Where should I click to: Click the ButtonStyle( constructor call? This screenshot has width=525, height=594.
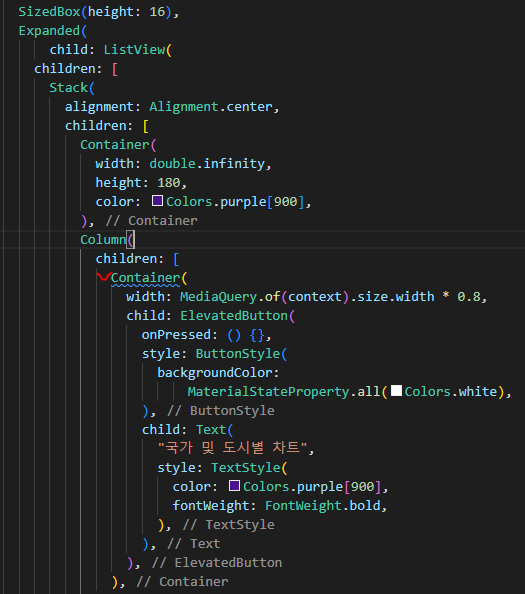click(x=241, y=353)
